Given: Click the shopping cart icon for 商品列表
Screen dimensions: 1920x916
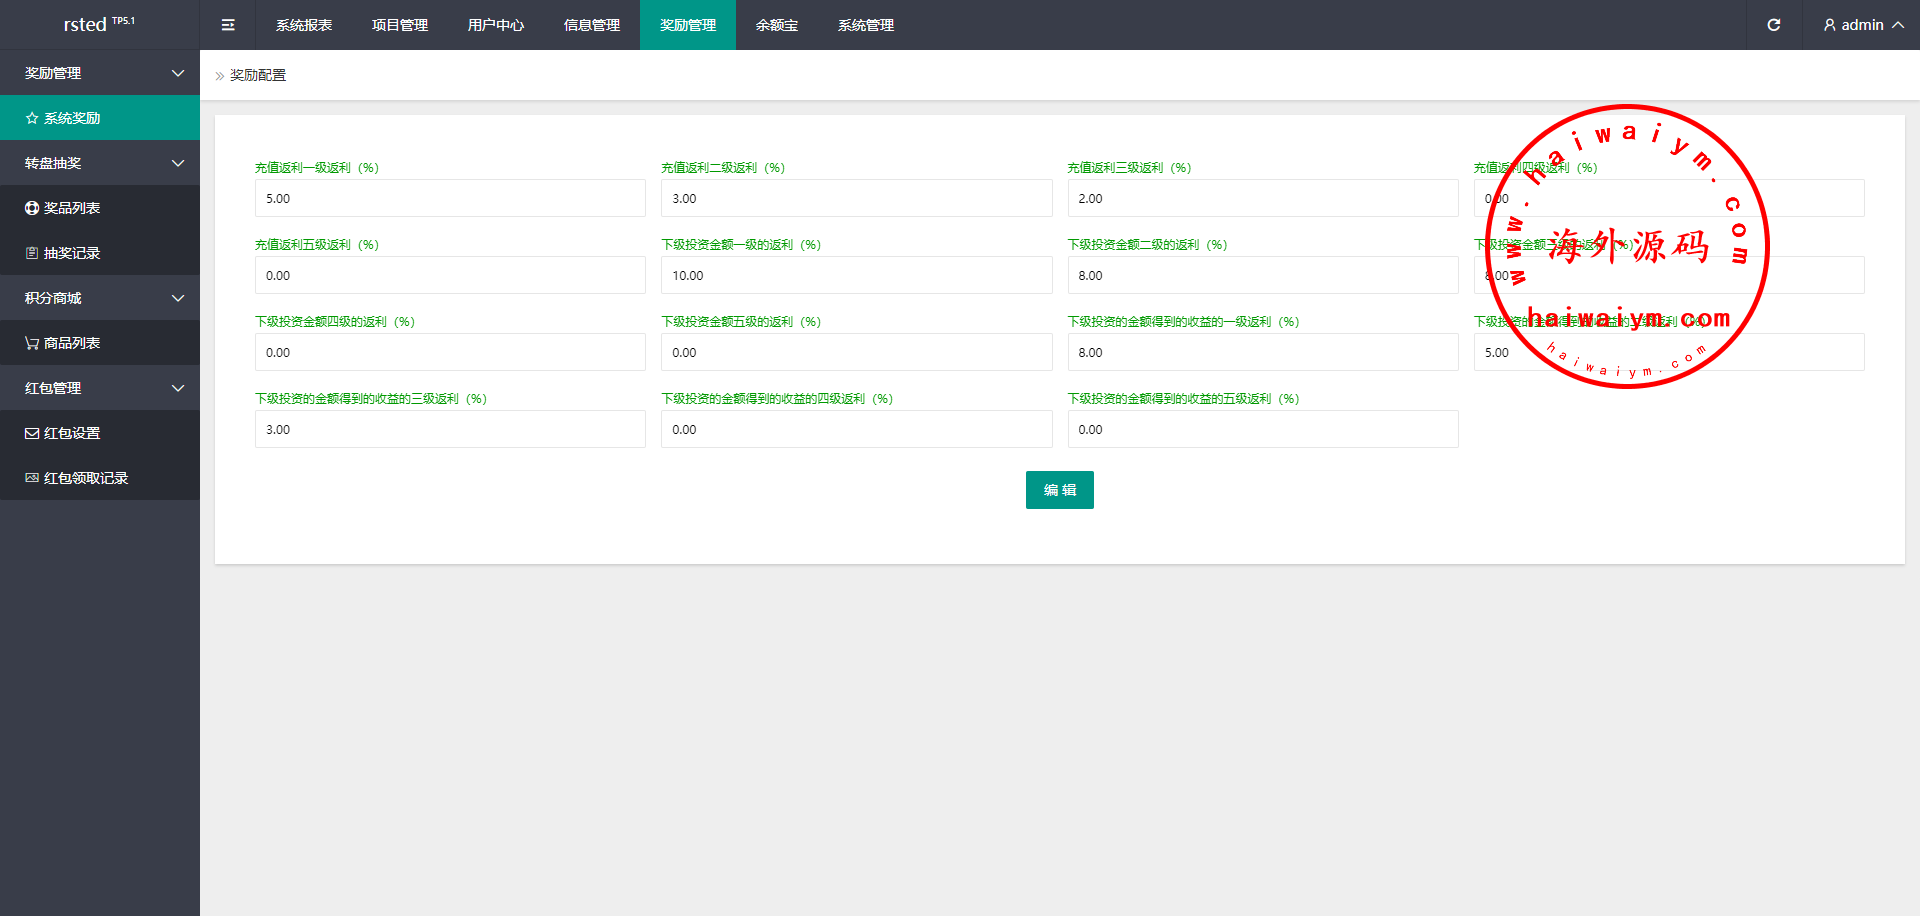Looking at the screenshot, I should [x=32, y=343].
